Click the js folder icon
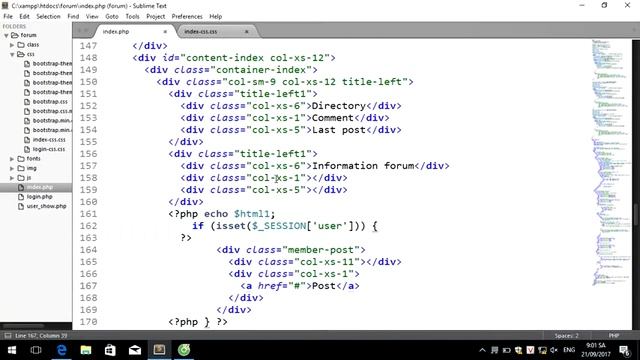 tap(21, 178)
